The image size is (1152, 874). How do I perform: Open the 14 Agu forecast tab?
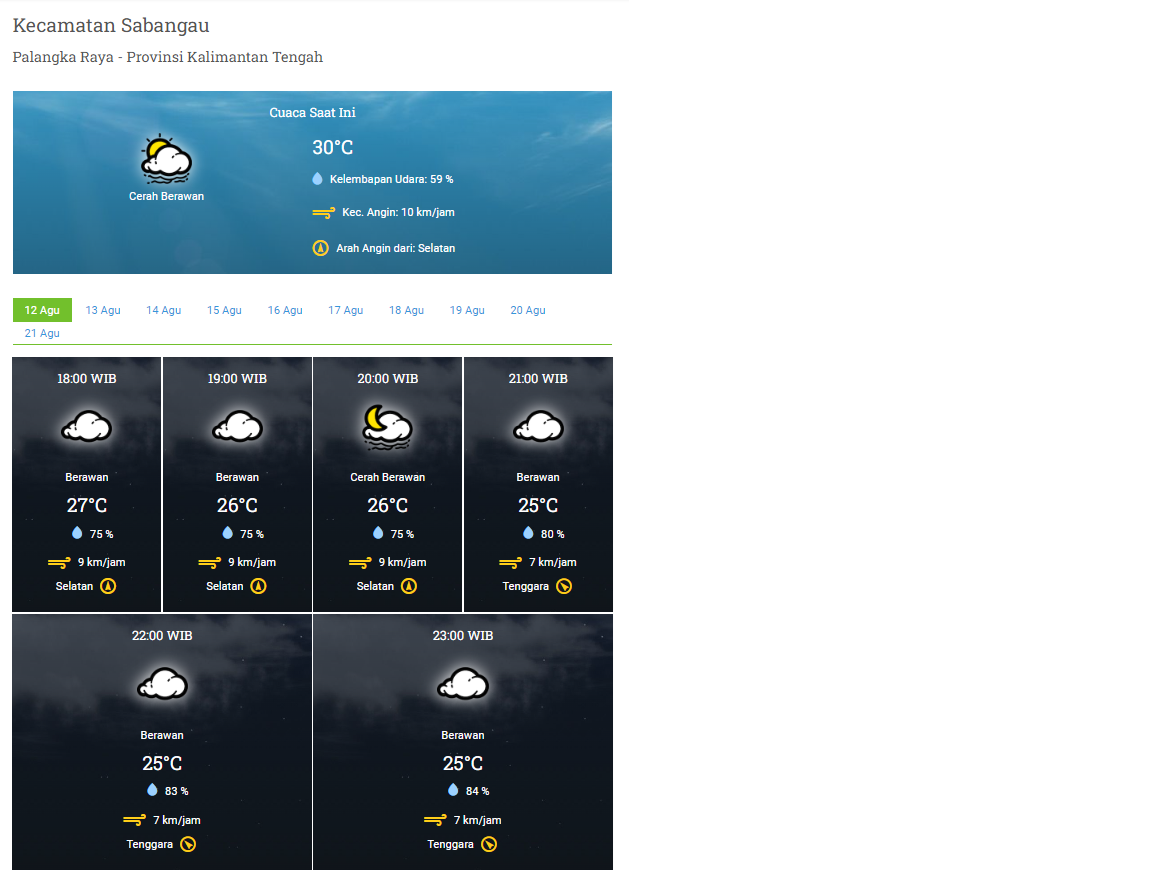[x=163, y=310]
